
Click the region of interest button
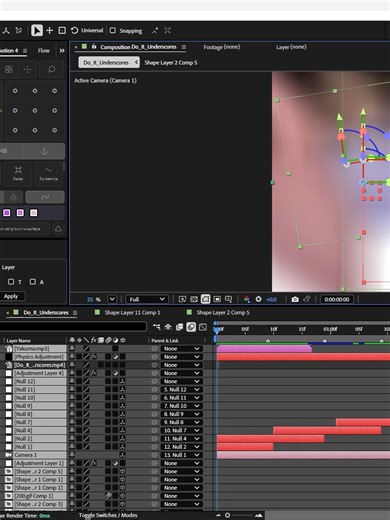point(217,299)
